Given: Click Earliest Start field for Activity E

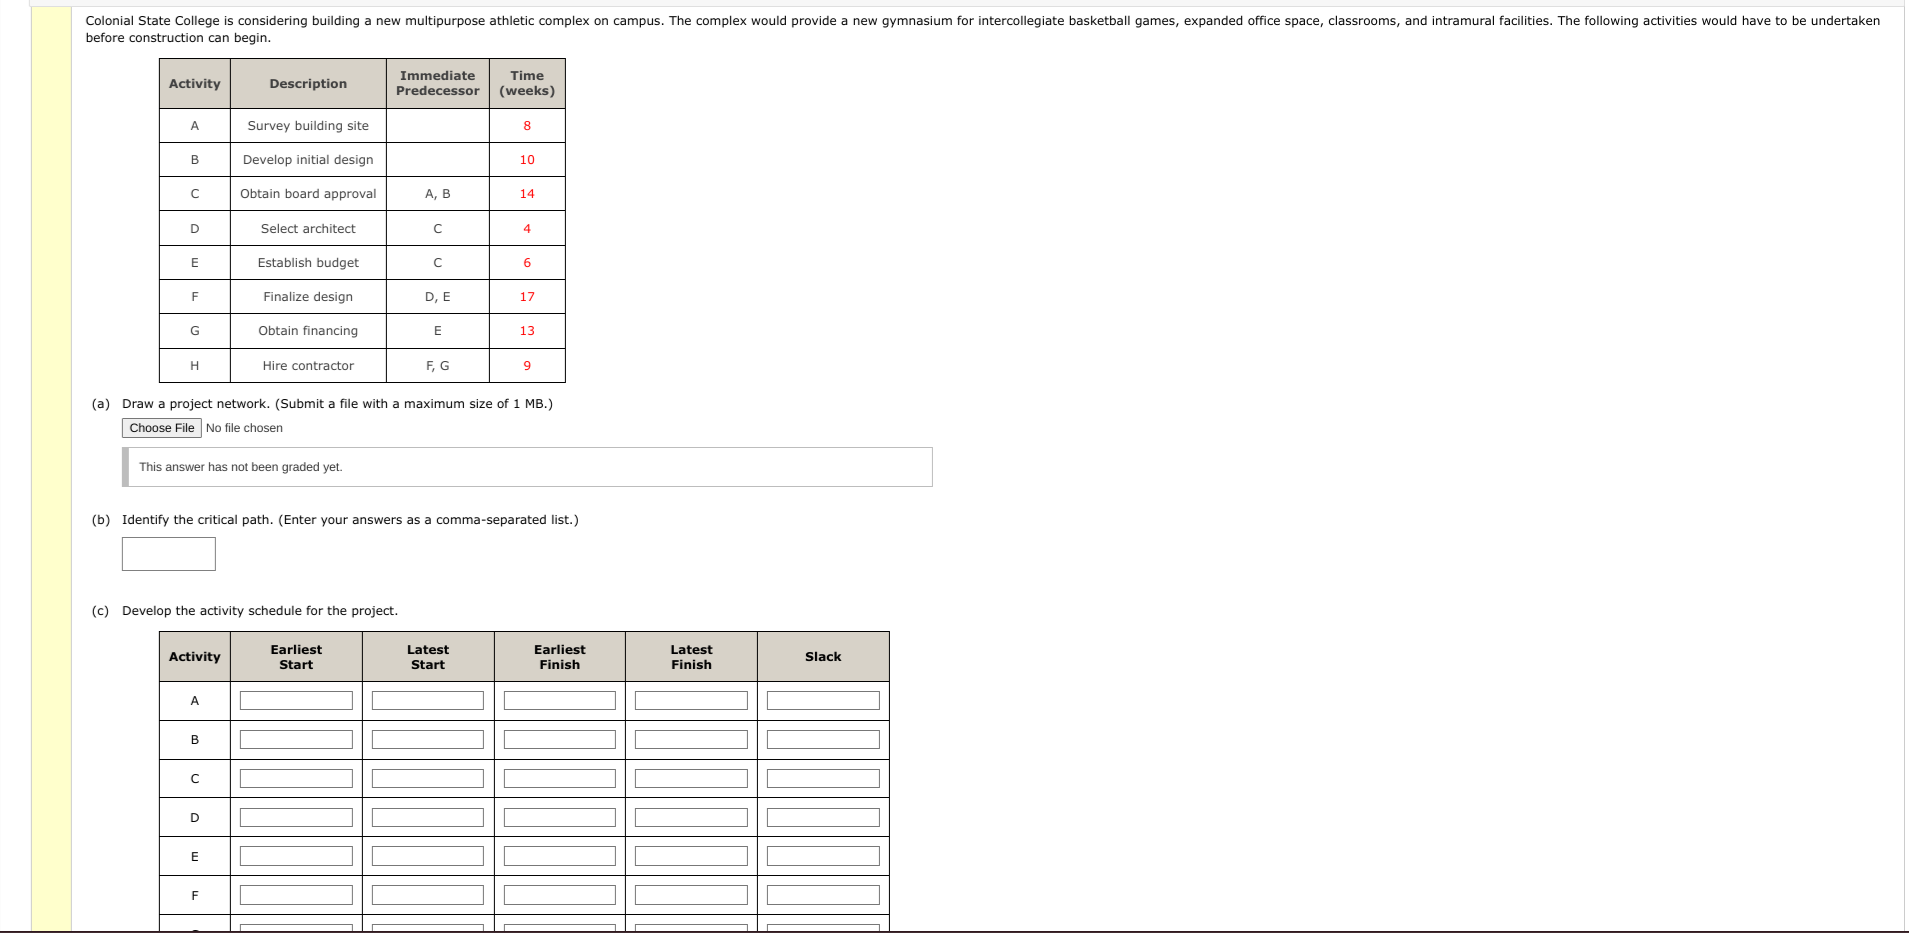Looking at the screenshot, I should point(295,856).
